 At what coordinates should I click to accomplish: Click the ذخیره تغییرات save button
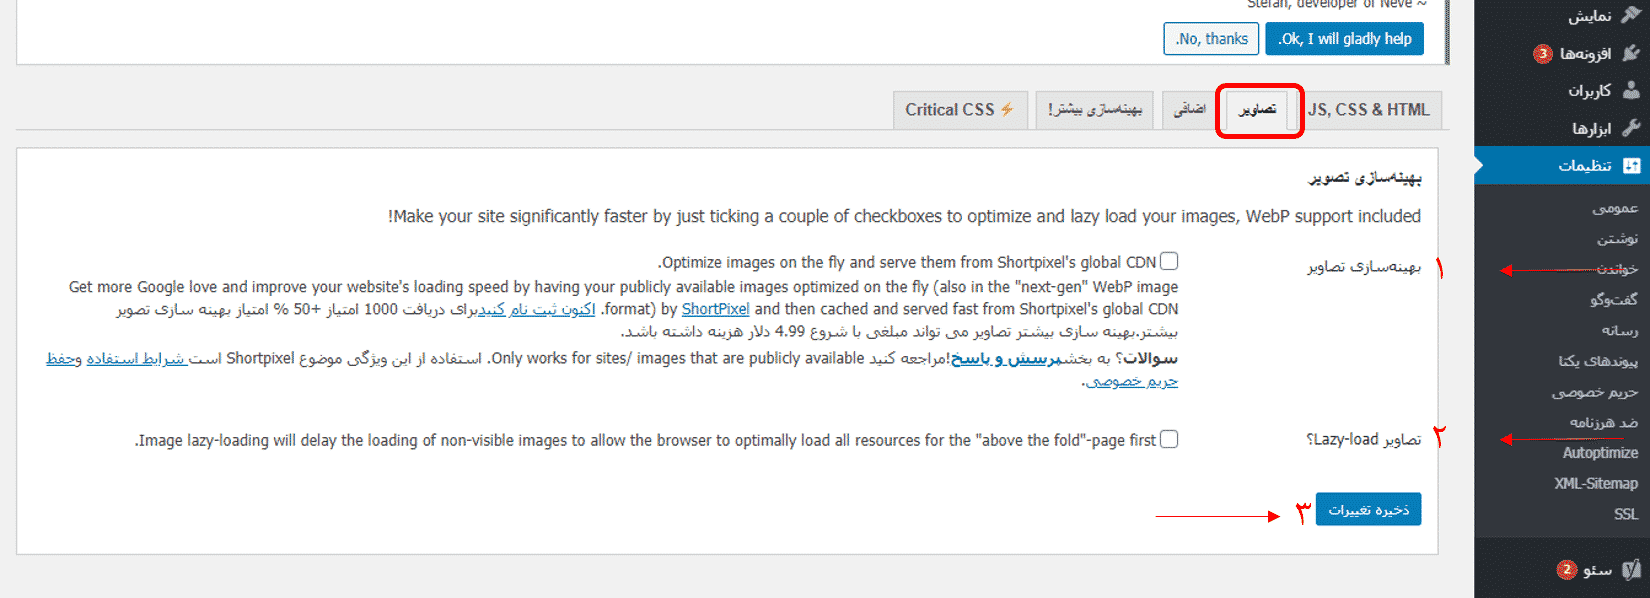click(1368, 510)
